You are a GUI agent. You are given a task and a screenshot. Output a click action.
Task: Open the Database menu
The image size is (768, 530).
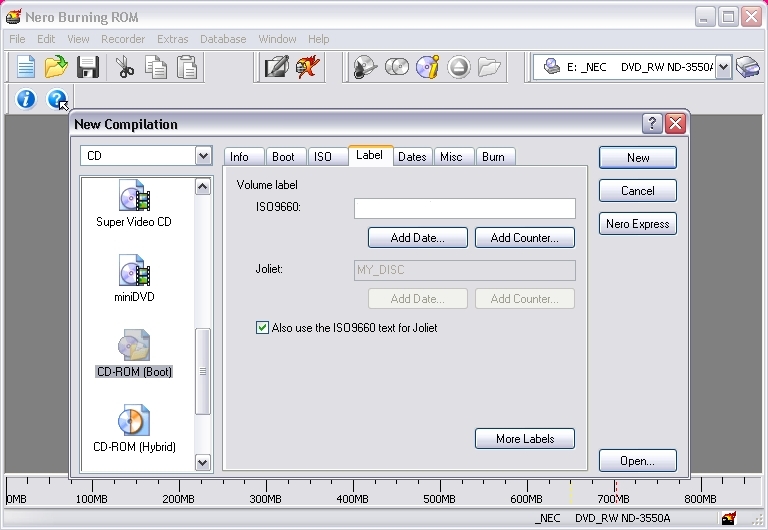click(x=223, y=39)
